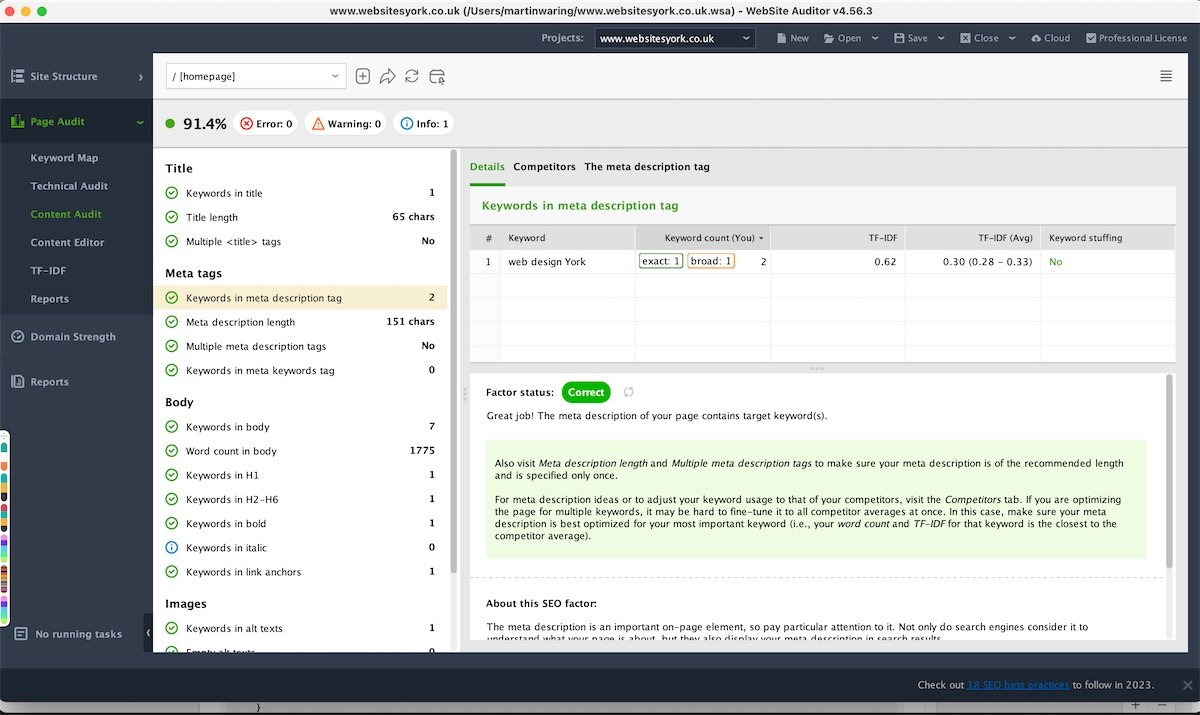The height and width of the screenshot is (715, 1200).
Task: Click the status check icon for Keywords in title
Action: (x=172, y=193)
